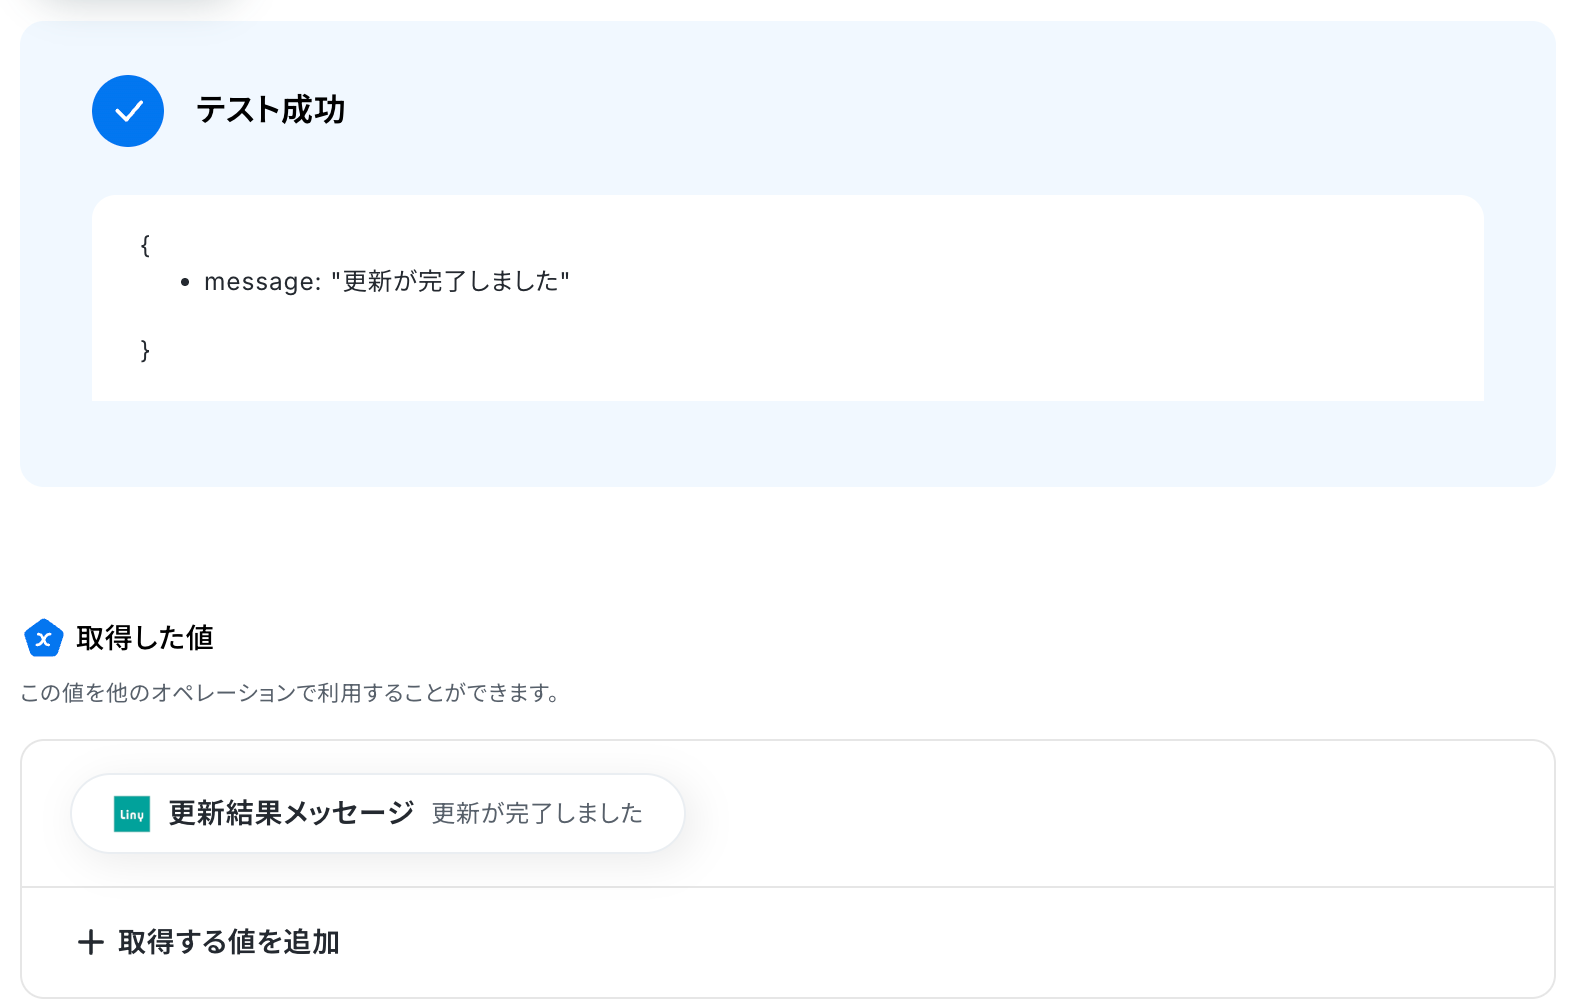
Task: Click 更新が完了しました value inside the chip
Action: [537, 814]
